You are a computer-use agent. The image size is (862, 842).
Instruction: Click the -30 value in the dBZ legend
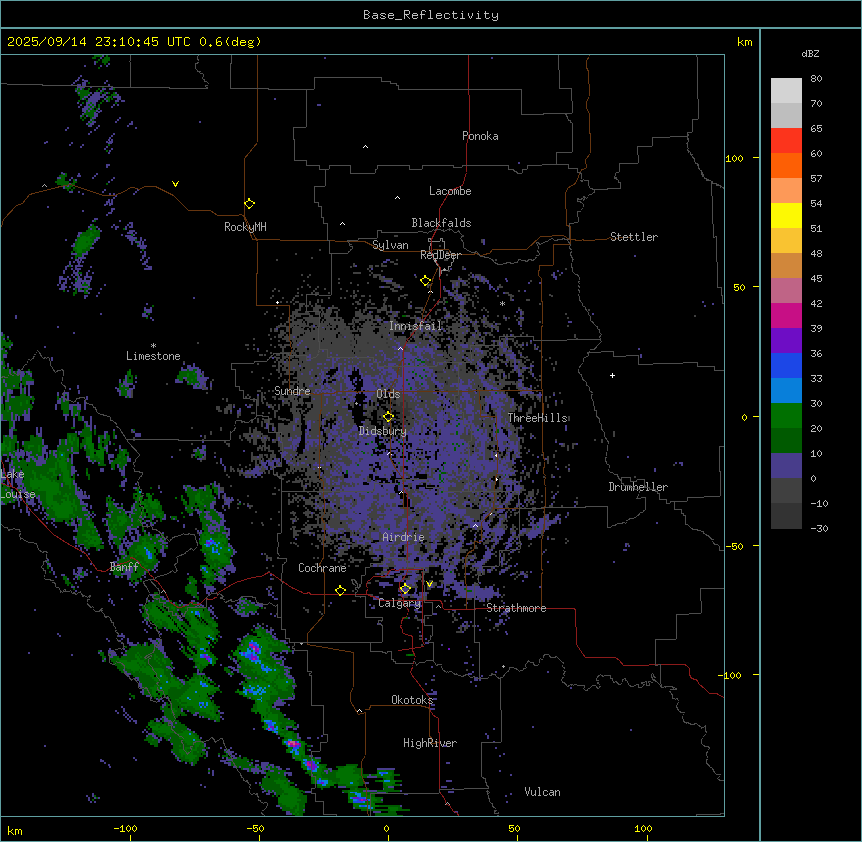point(819,529)
